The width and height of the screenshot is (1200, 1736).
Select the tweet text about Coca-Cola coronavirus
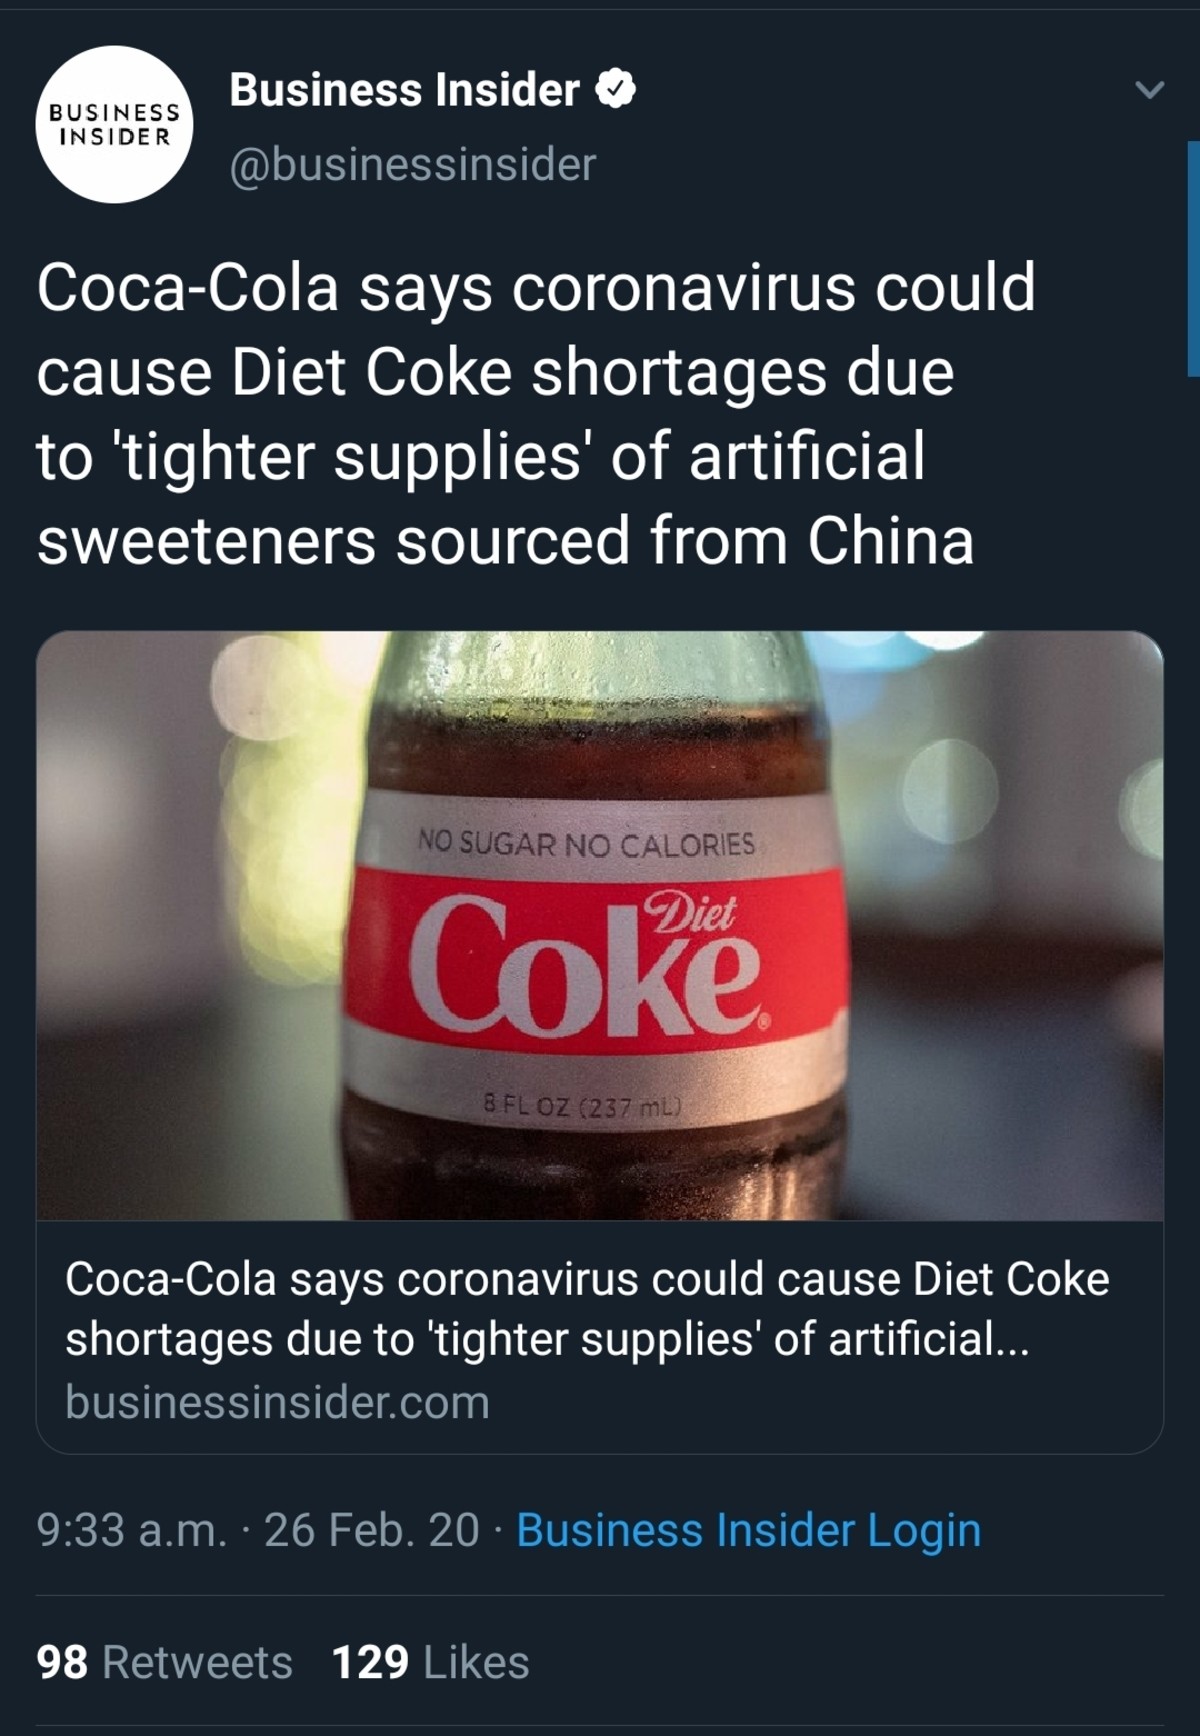[x=536, y=413]
